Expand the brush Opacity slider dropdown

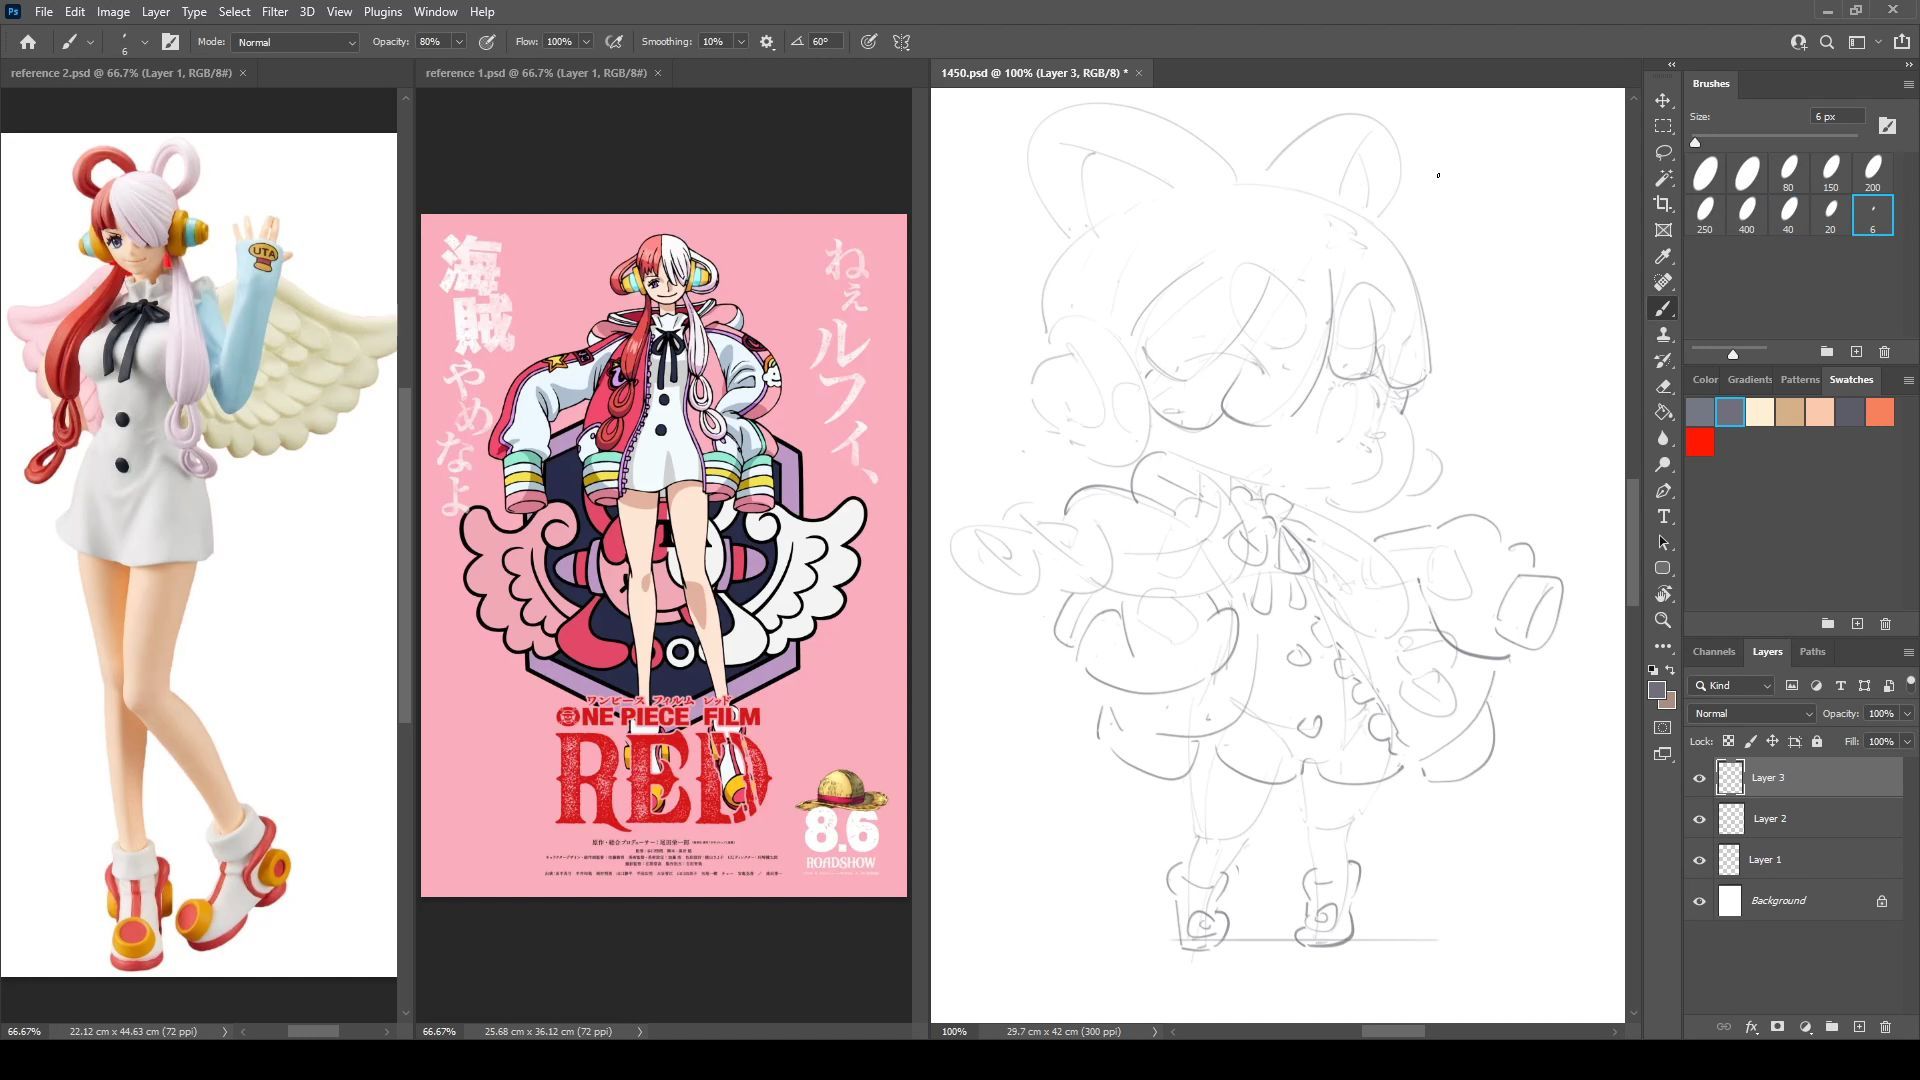pyautogui.click(x=459, y=42)
